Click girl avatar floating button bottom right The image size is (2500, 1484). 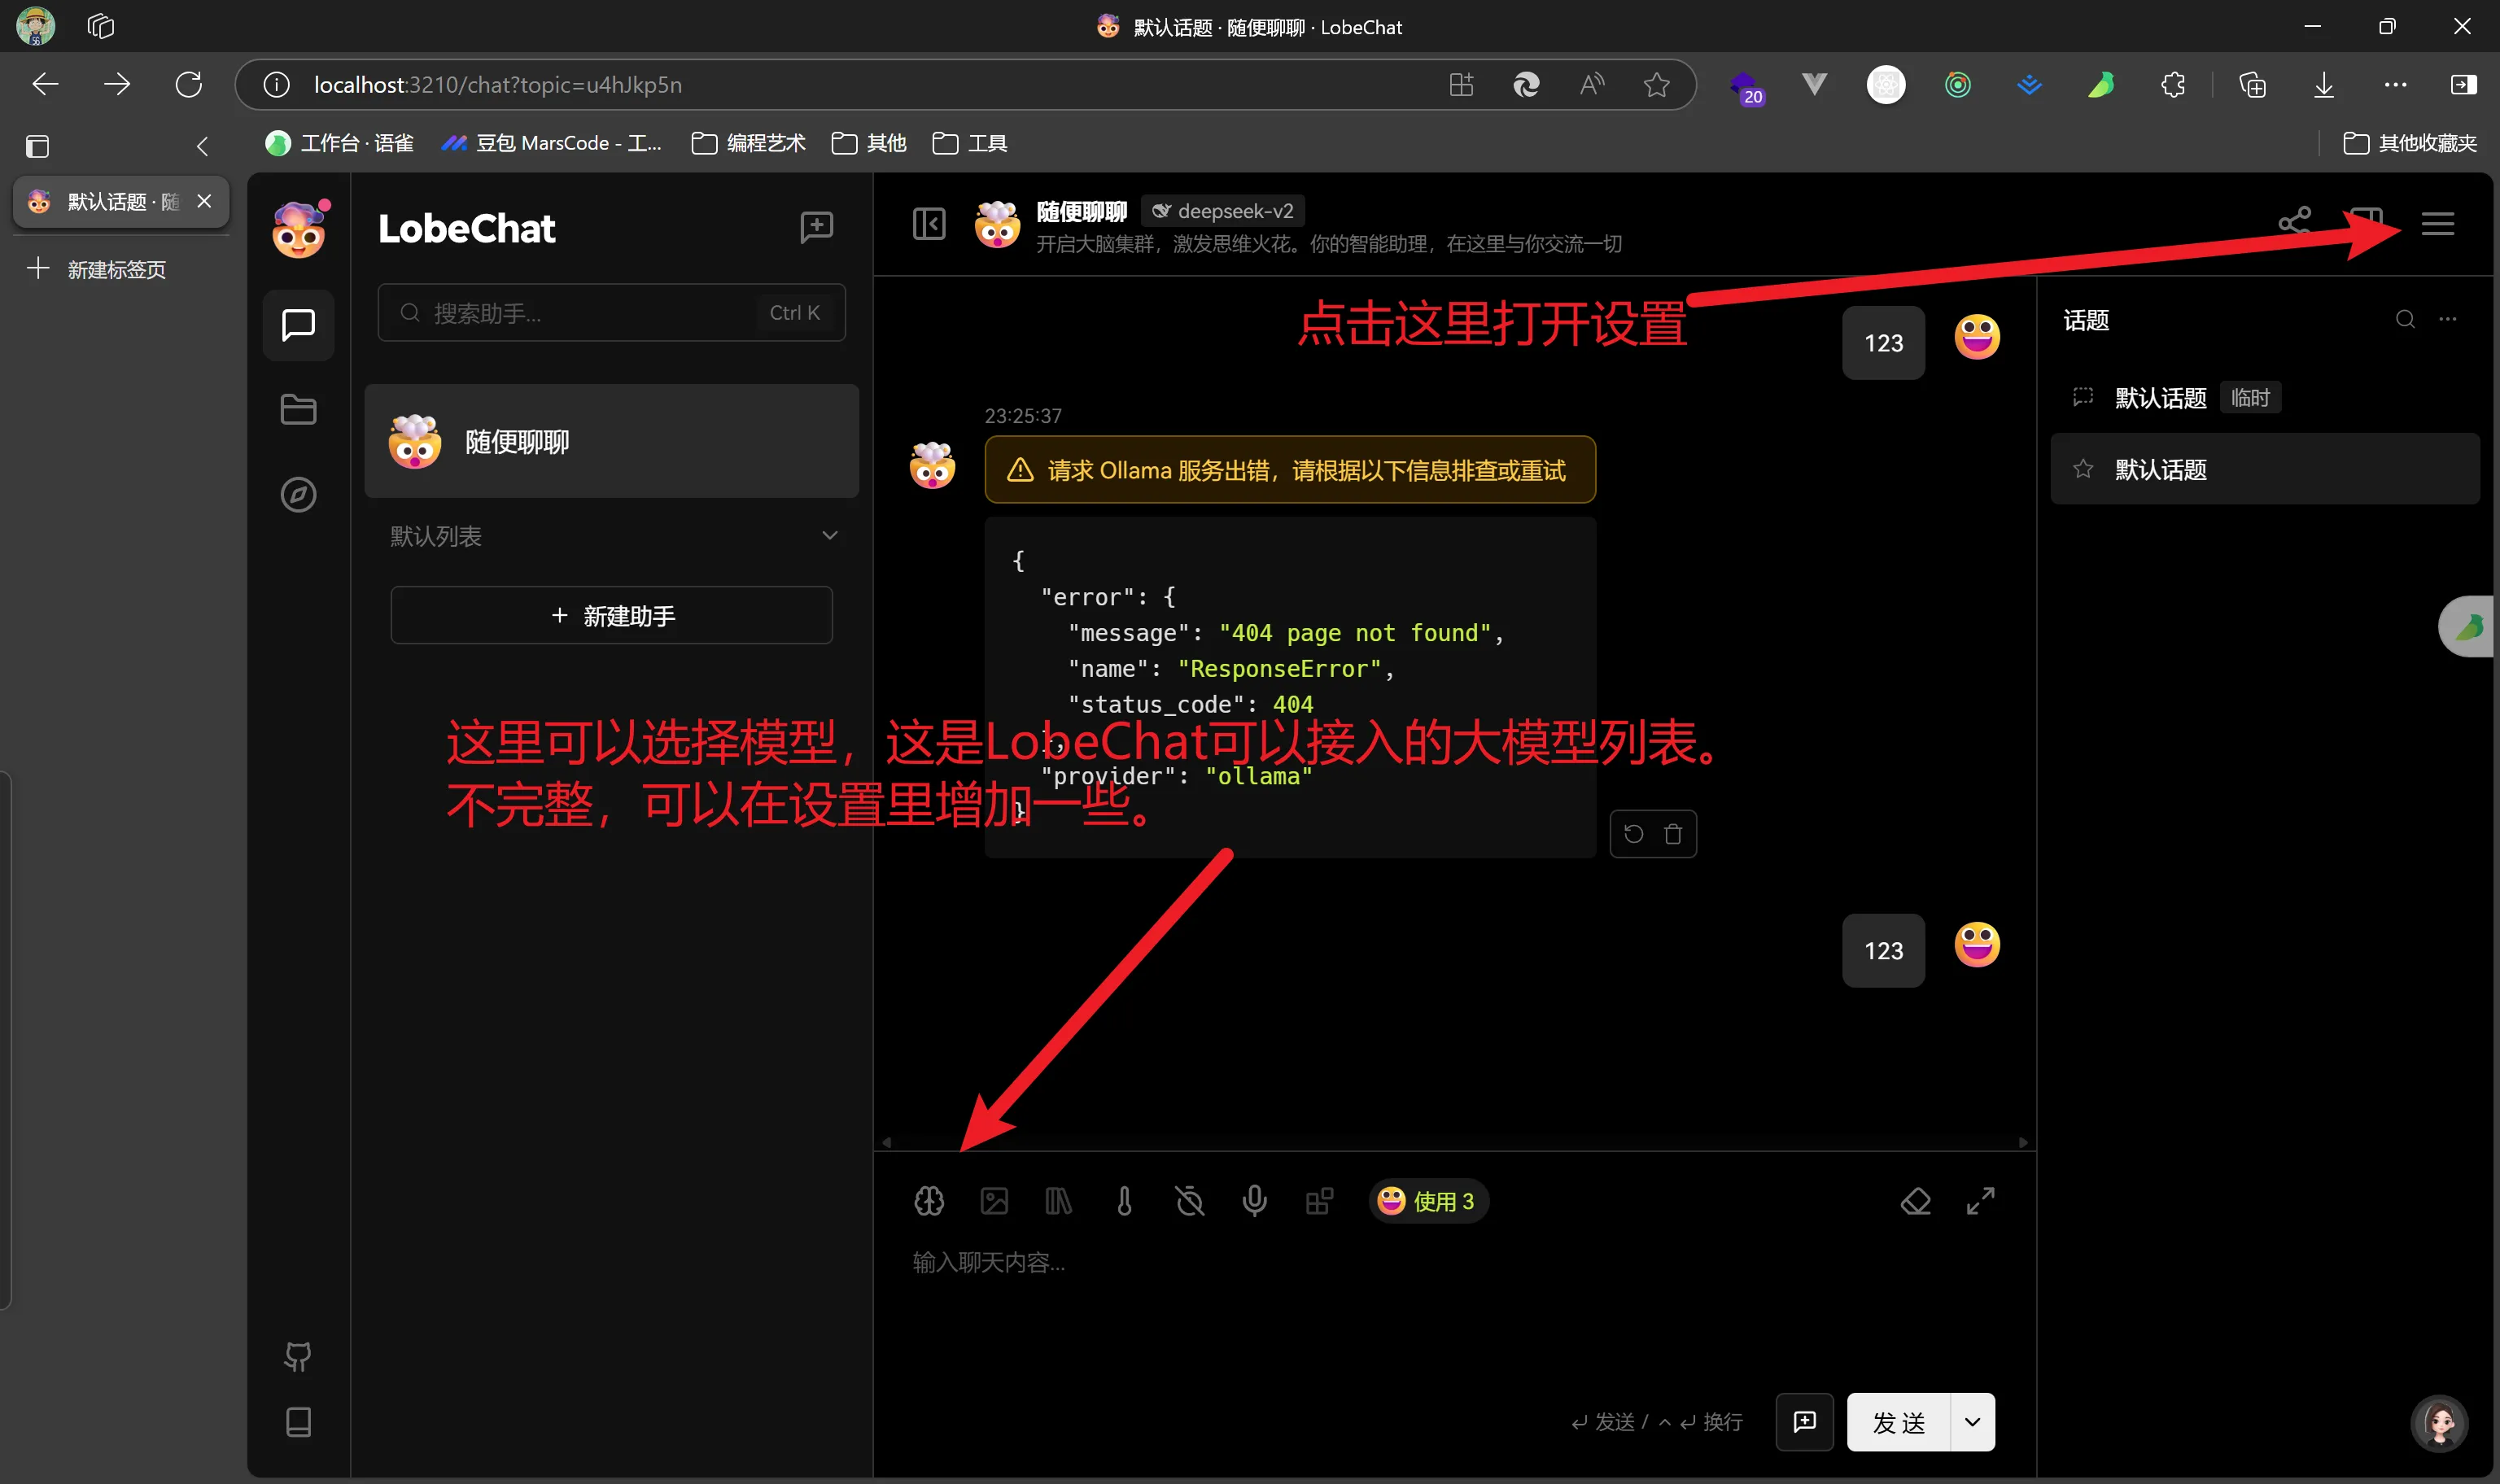click(x=2439, y=1422)
